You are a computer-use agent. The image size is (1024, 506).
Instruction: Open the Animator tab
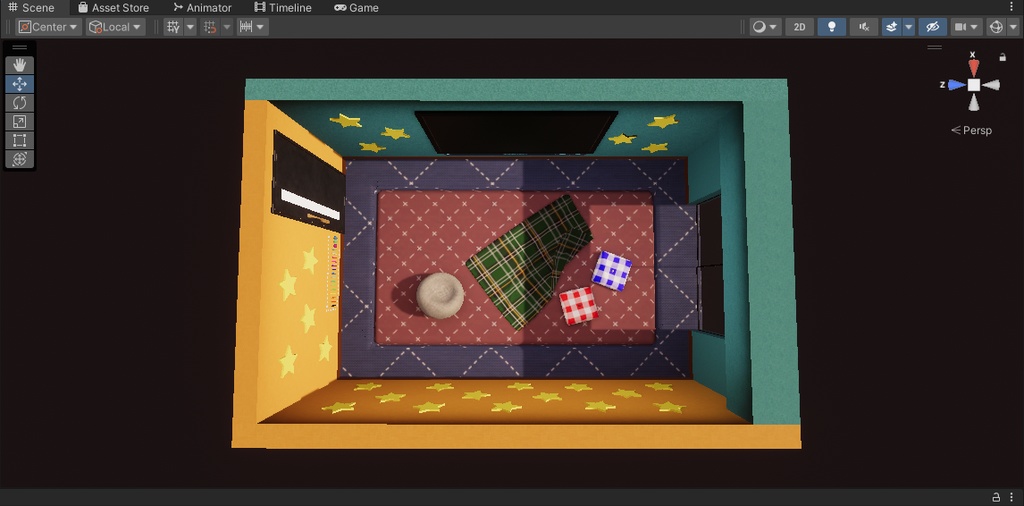point(202,8)
